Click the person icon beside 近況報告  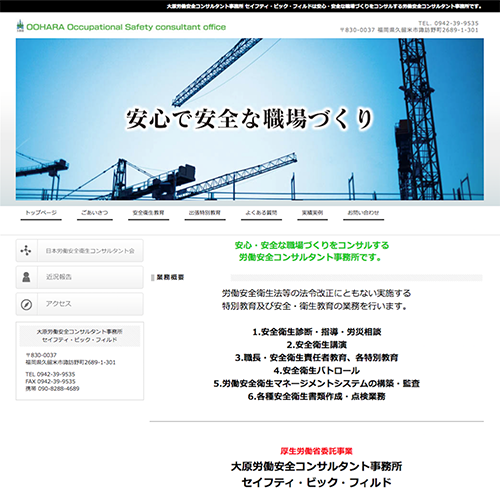(x=26, y=277)
